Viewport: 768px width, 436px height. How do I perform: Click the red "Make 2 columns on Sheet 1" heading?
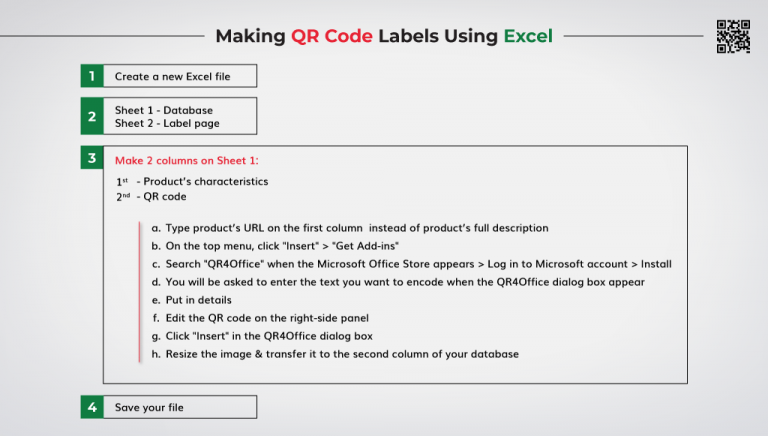pyautogui.click(x=193, y=160)
